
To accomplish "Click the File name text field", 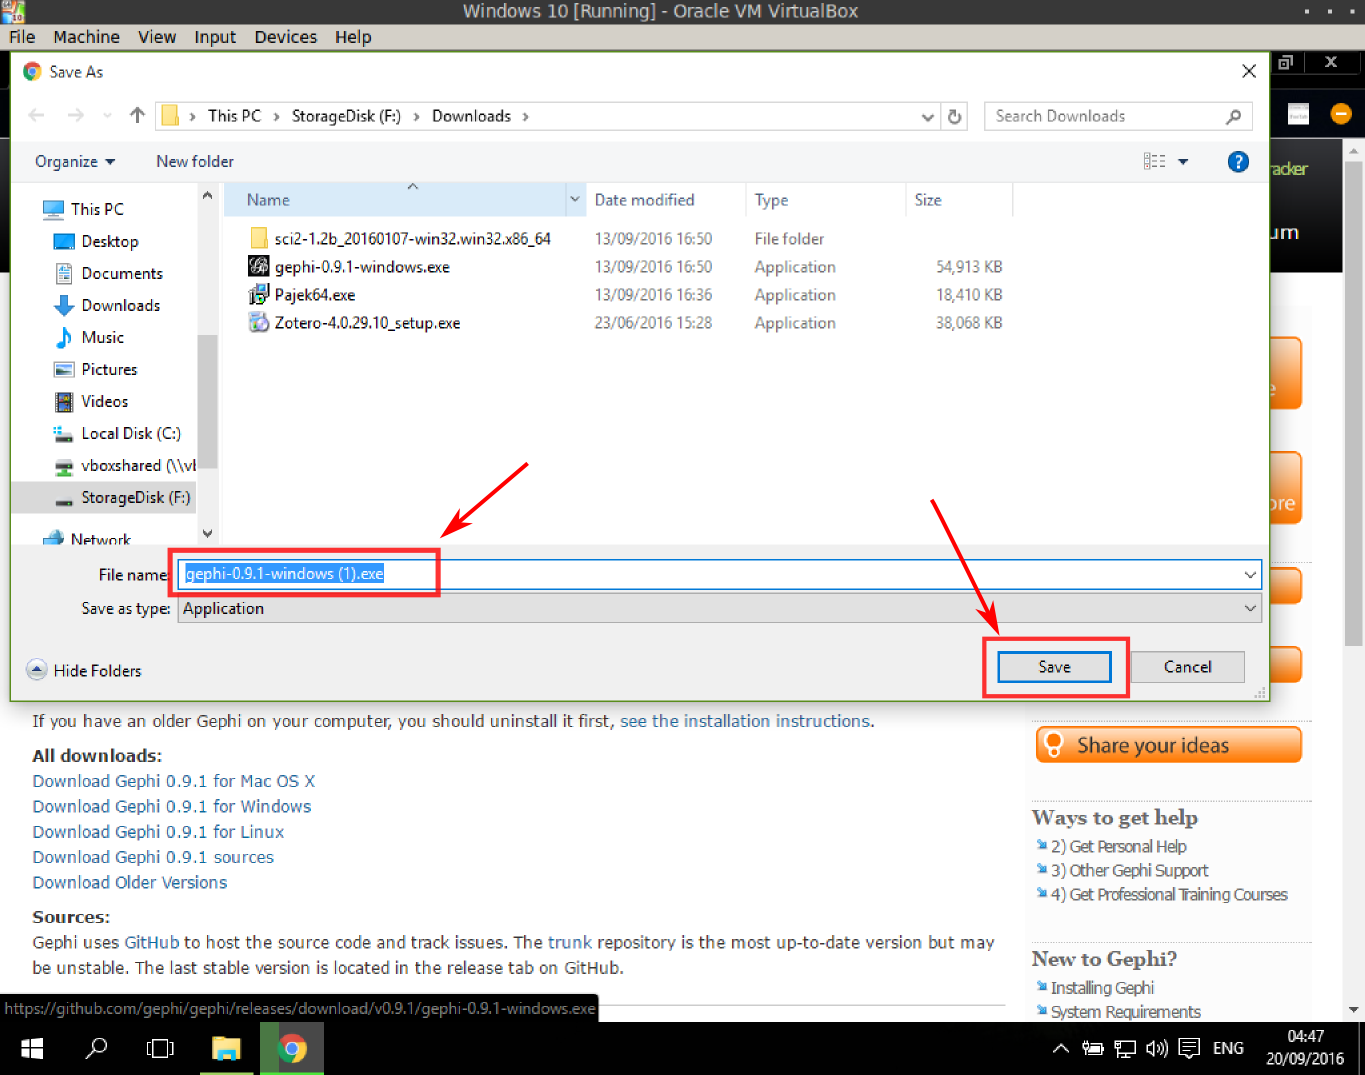I will coord(708,574).
